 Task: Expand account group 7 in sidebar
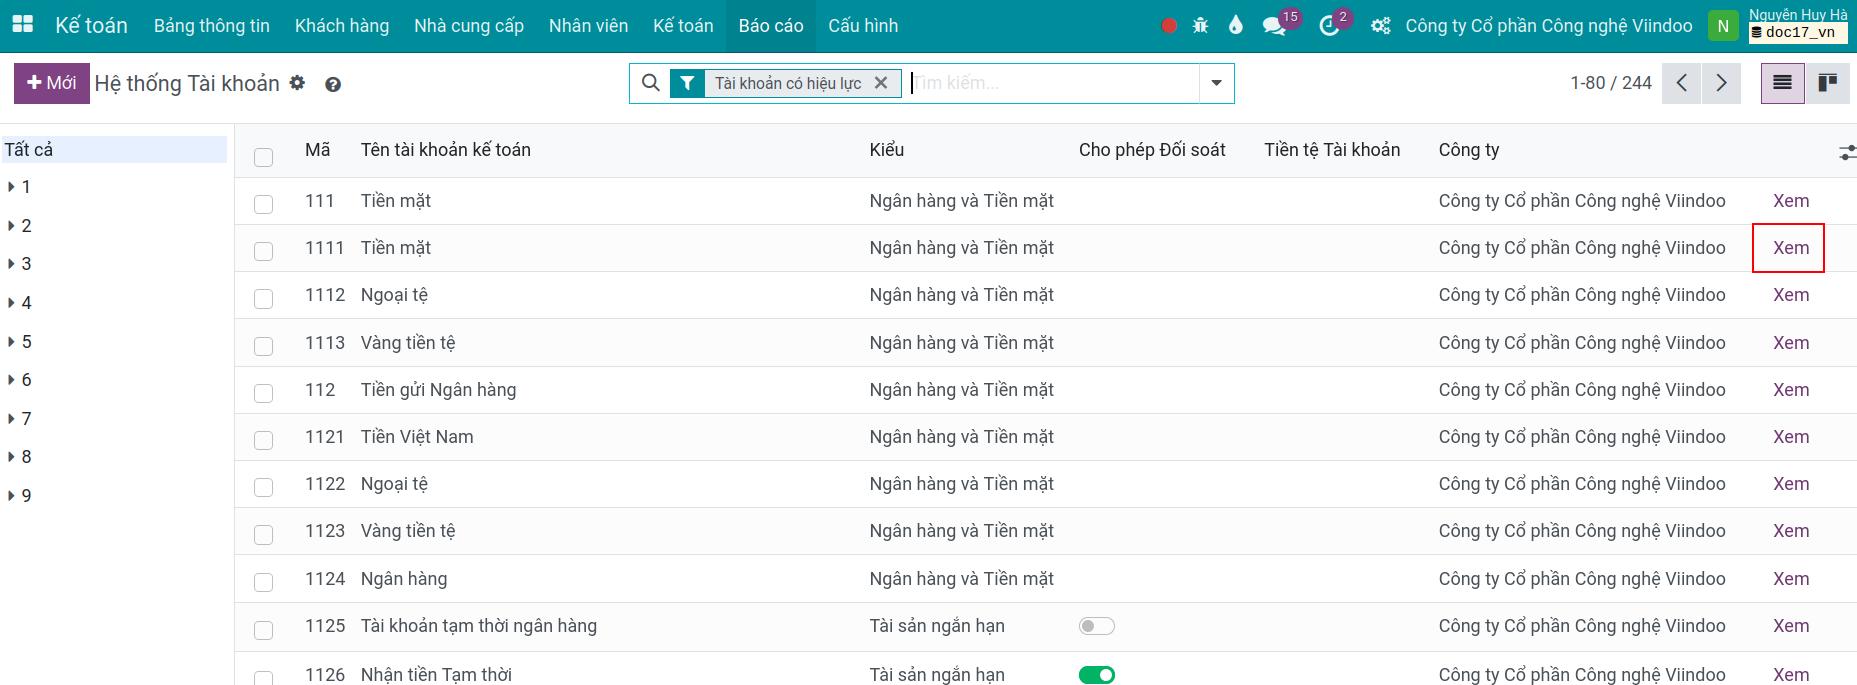pos(11,419)
